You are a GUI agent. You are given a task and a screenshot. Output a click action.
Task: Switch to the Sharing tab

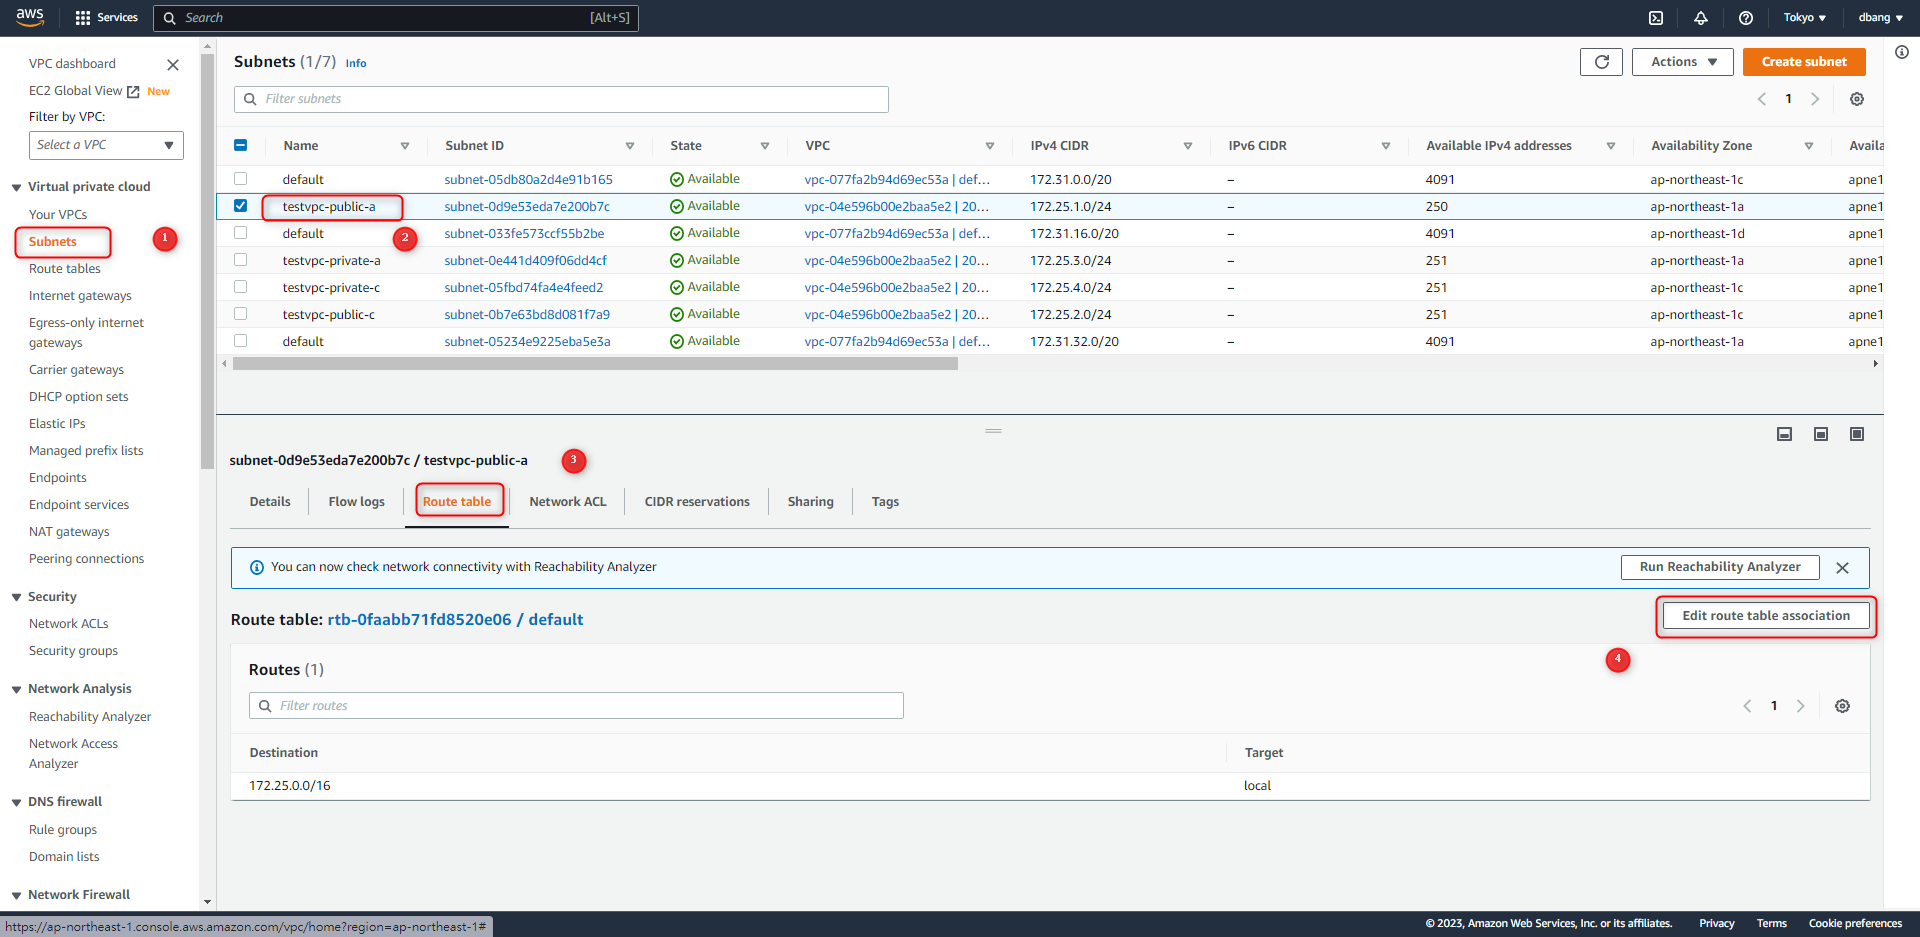pos(811,502)
